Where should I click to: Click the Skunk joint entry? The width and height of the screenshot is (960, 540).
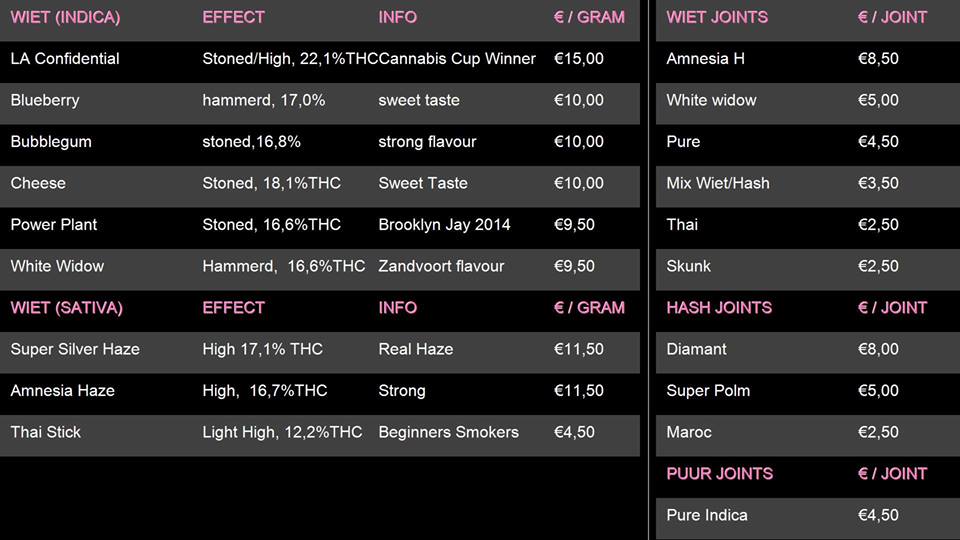689,266
